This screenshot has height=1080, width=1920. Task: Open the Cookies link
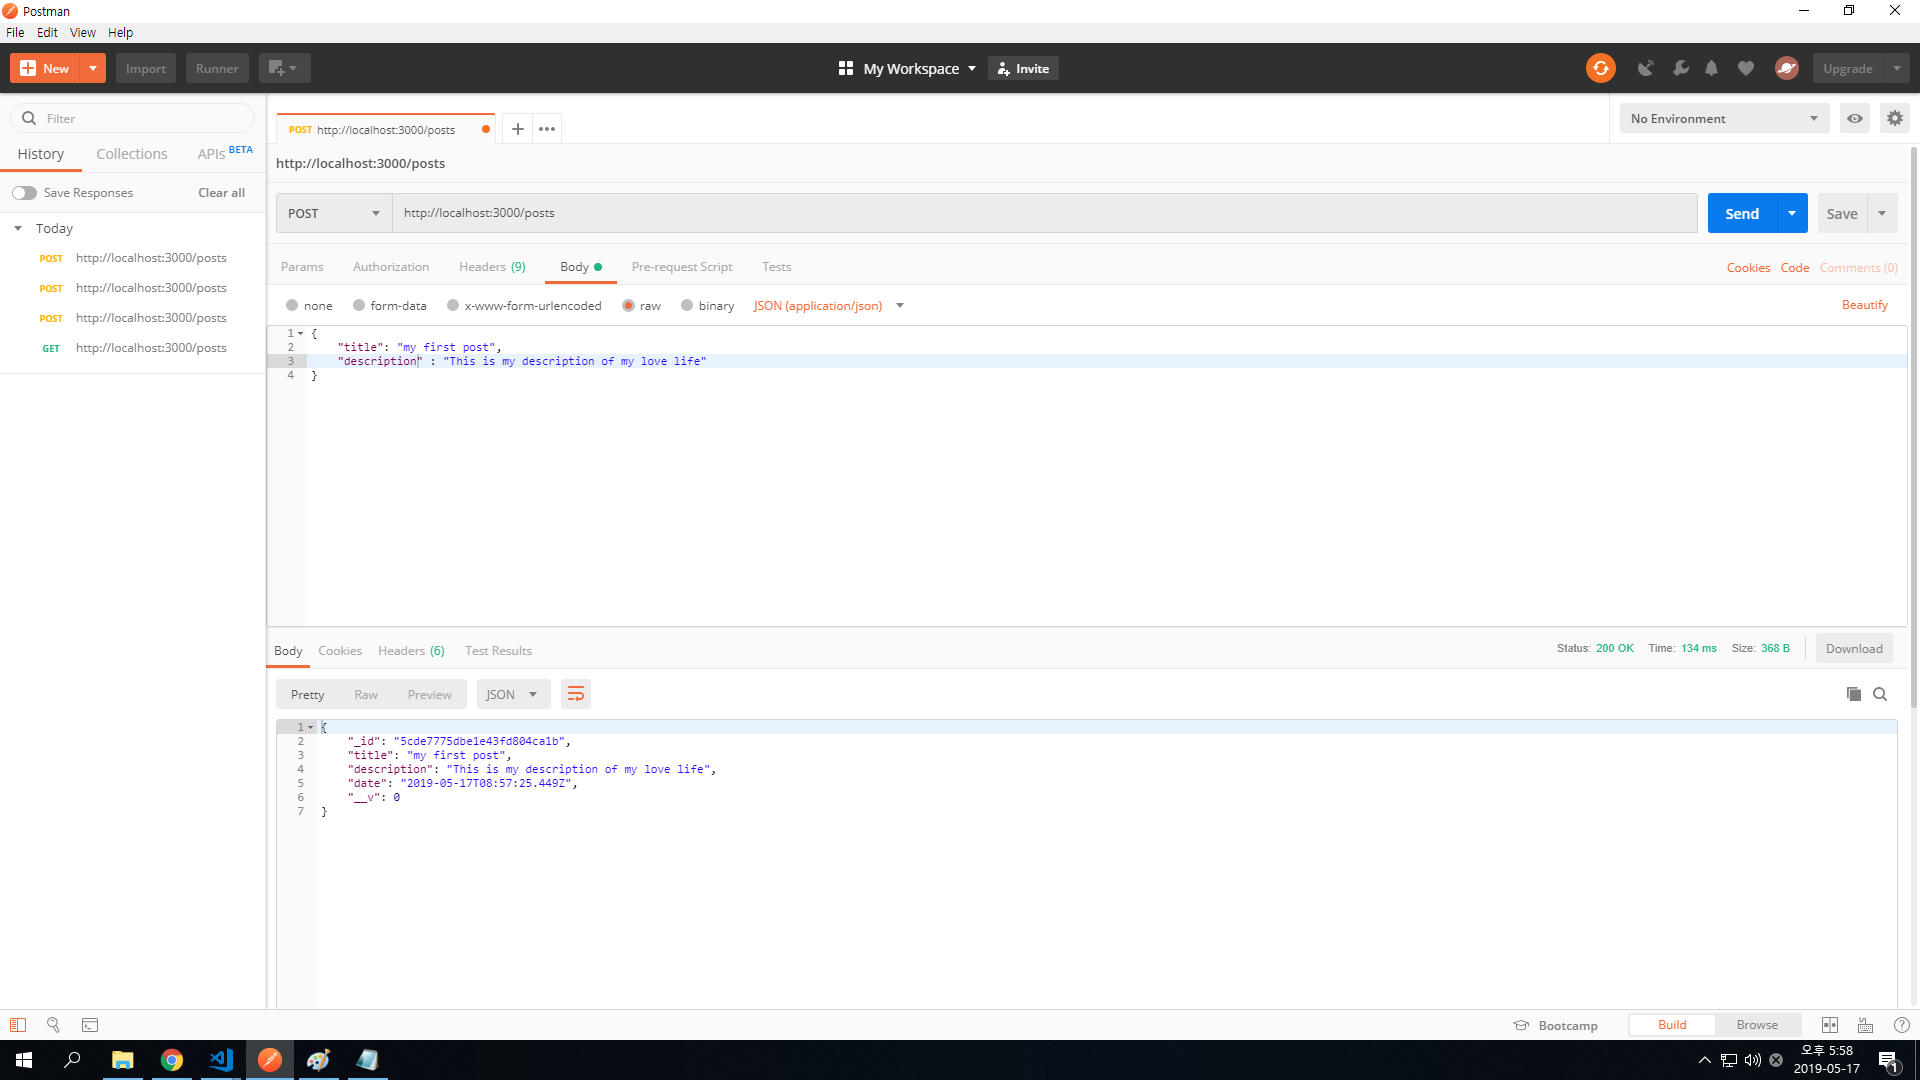(x=1748, y=267)
